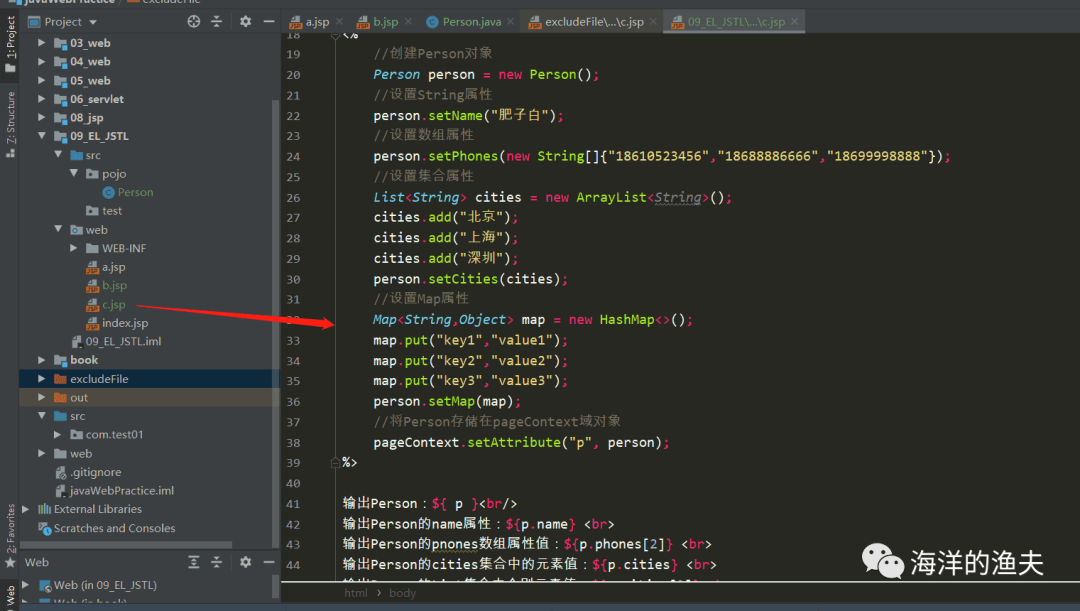
Task: Click the collapse all icon in Project panel
Action: tap(216, 21)
